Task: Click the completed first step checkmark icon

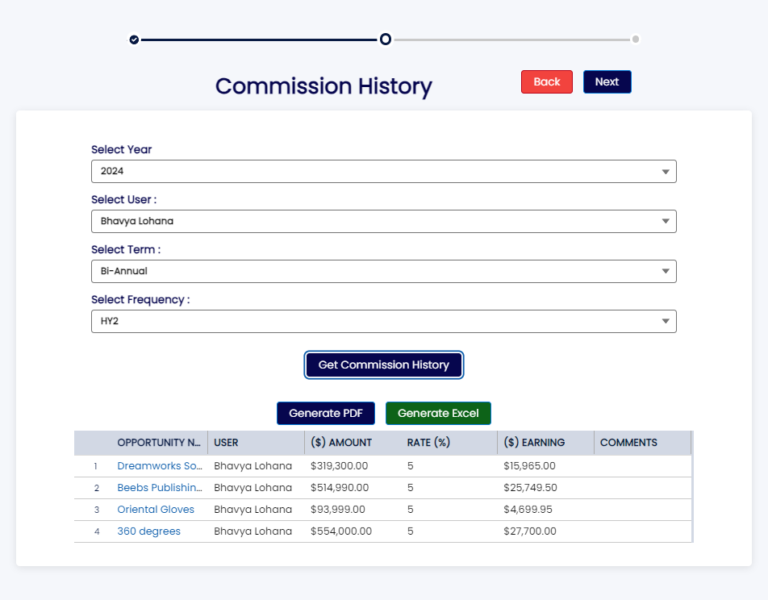Action: tap(134, 39)
